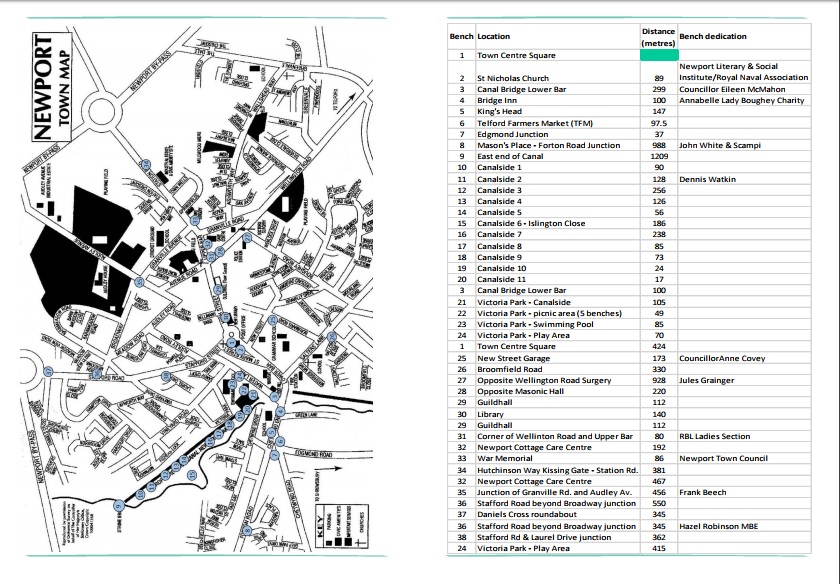Screen dimensions: 840x584
Task: Click bench number 38 in Bench column
Action: click(x=462, y=537)
